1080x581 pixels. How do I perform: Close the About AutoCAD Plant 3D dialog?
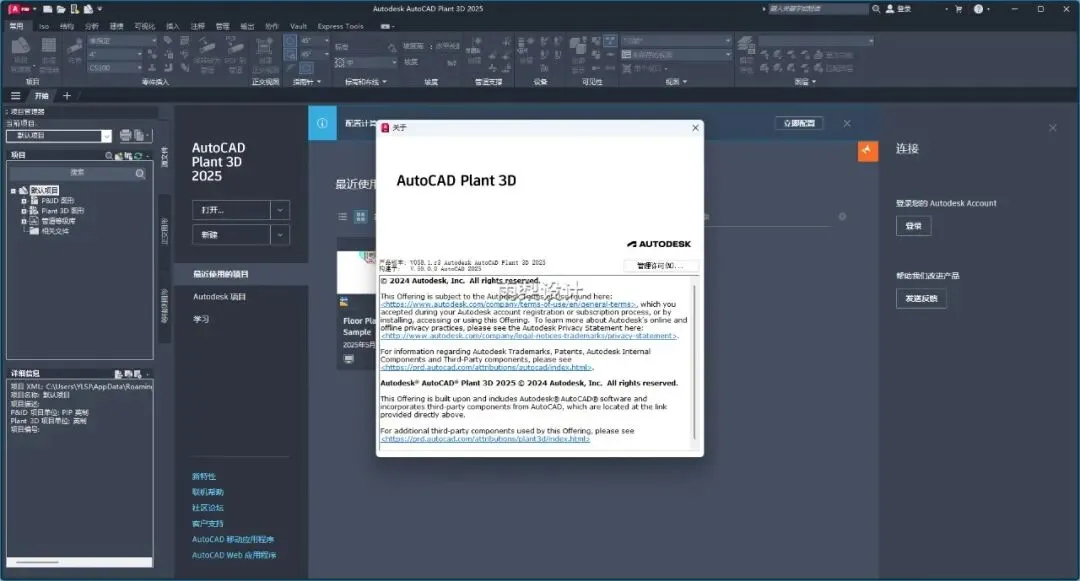[695, 127]
